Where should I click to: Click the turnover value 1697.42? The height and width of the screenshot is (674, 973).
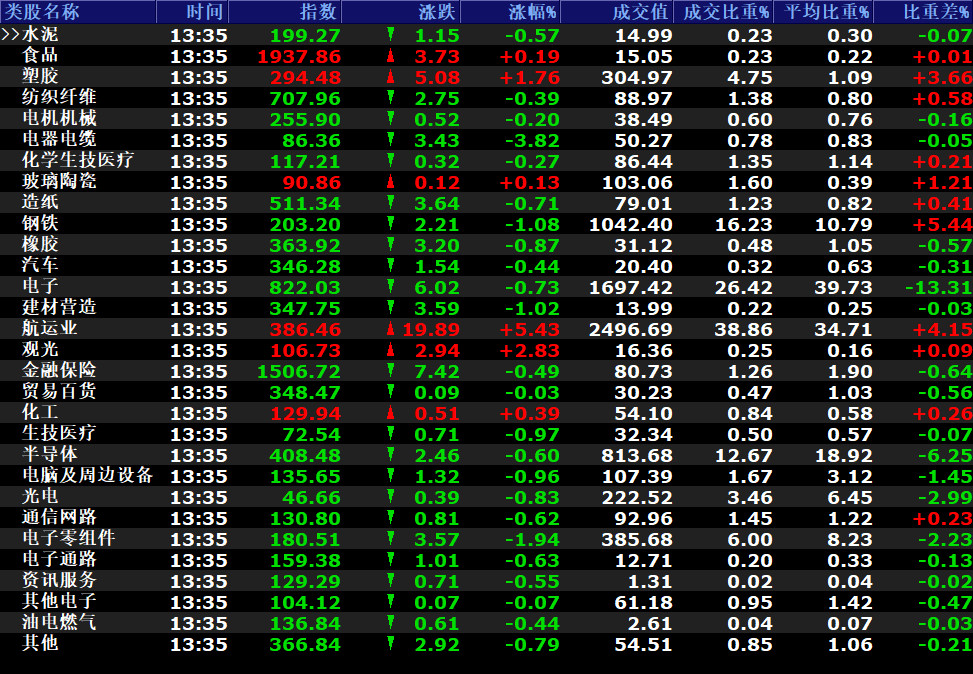coord(630,287)
